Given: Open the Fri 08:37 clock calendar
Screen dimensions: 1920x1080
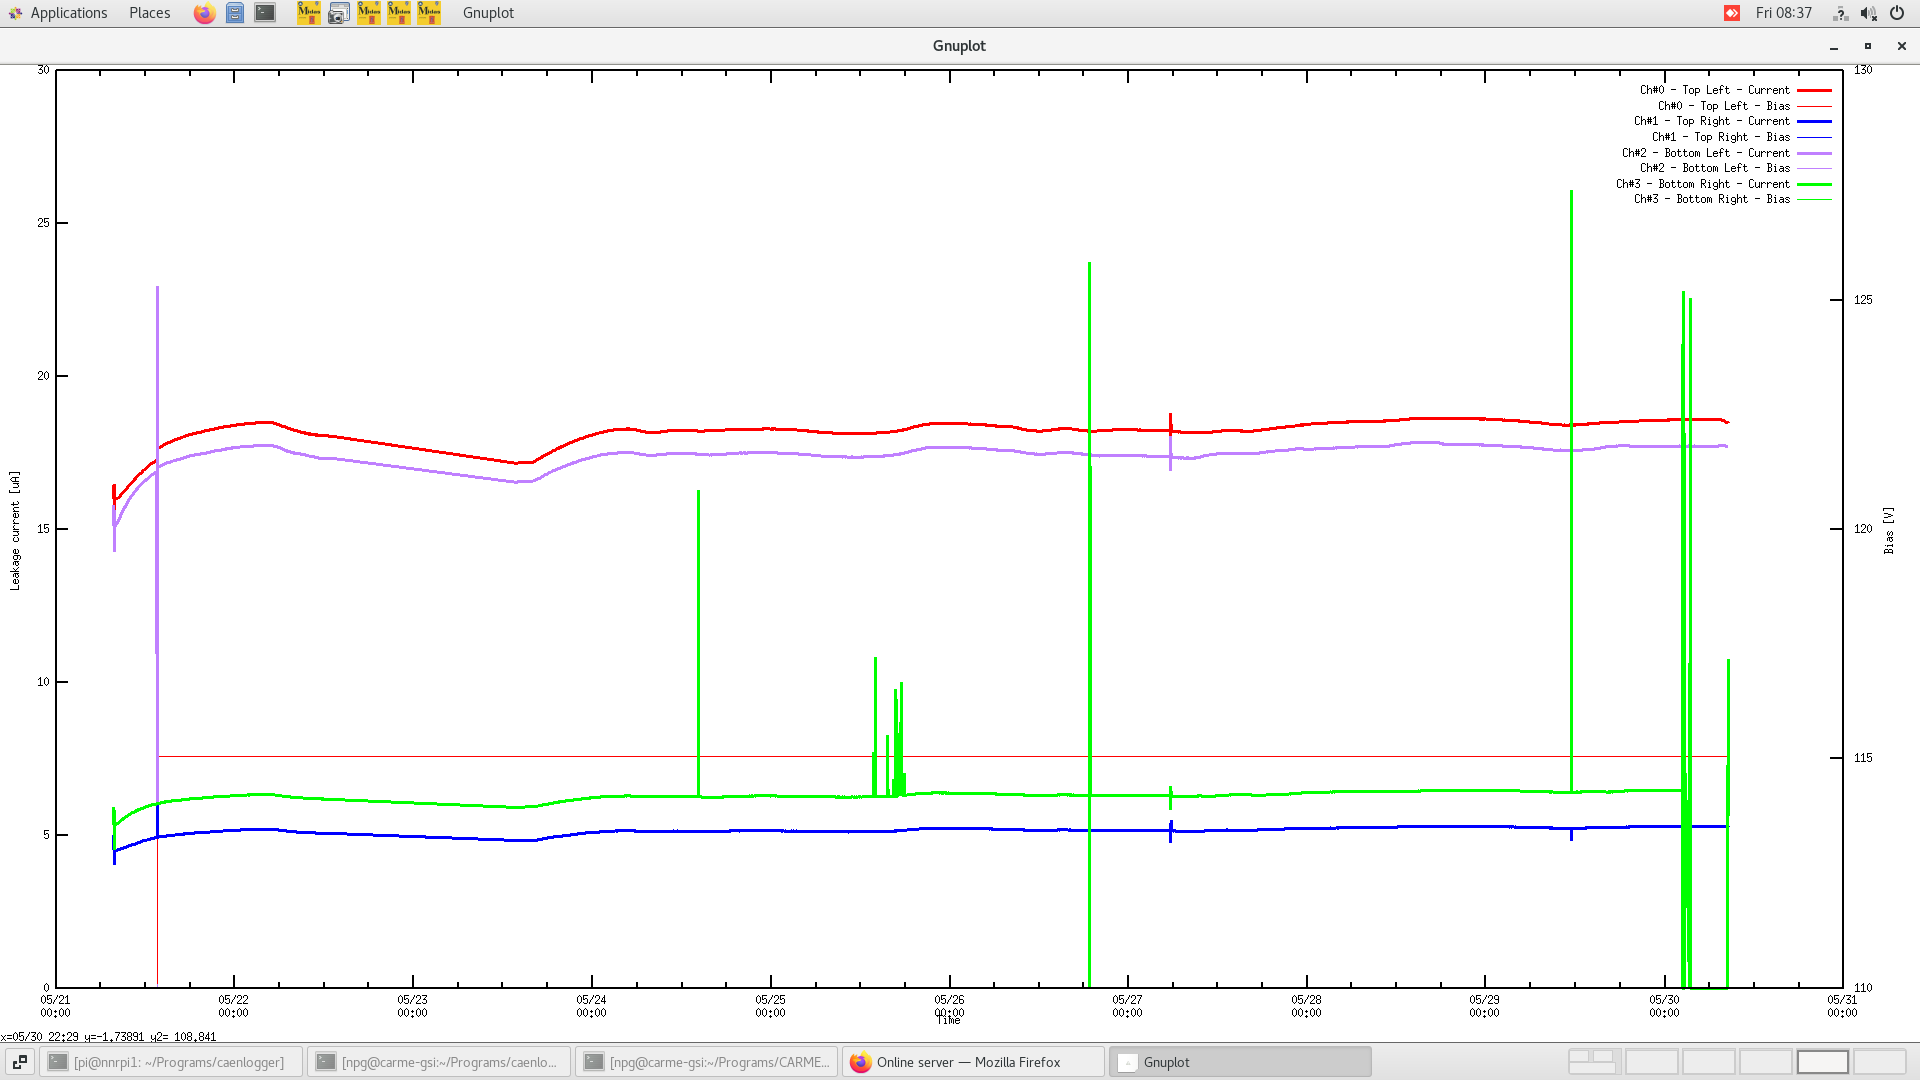Looking at the screenshot, I should click(1783, 13).
